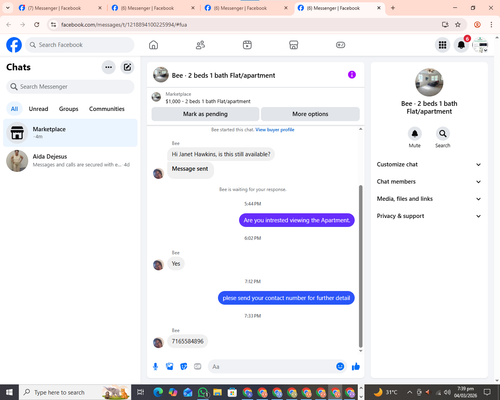Choose a sticker from the sticker icon
500x400 pixels.
tap(184, 367)
